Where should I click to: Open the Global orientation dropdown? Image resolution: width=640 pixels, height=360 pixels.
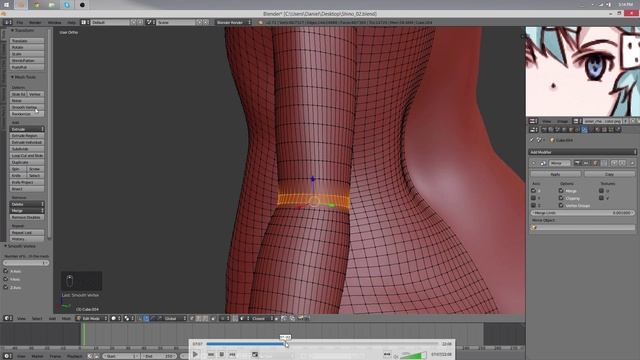tap(176, 318)
